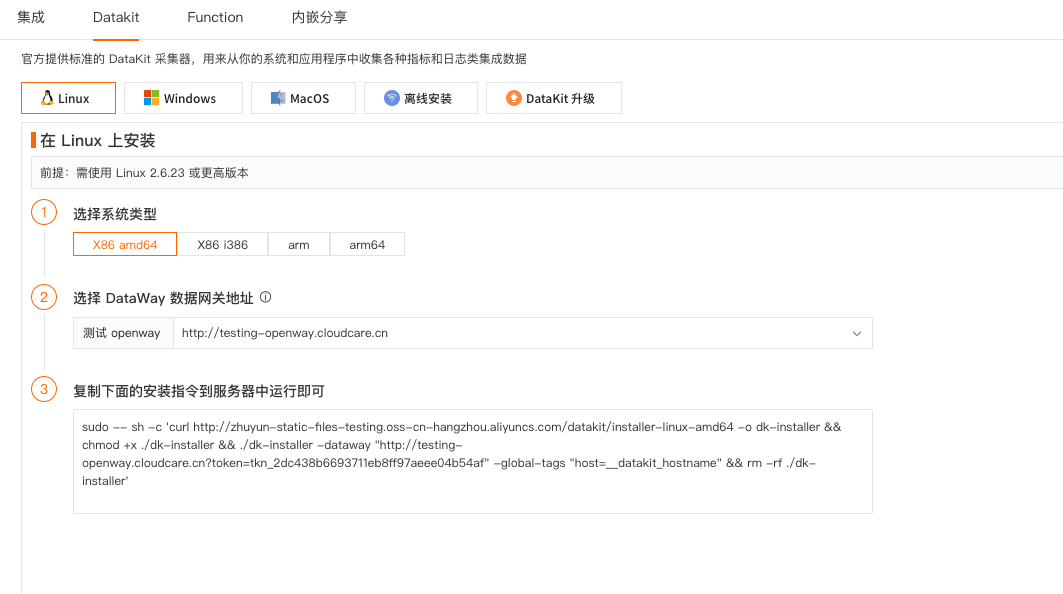Click the info icon beside DataWay heading
Viewport: 1063px width, 594px height.
point(266,297)
